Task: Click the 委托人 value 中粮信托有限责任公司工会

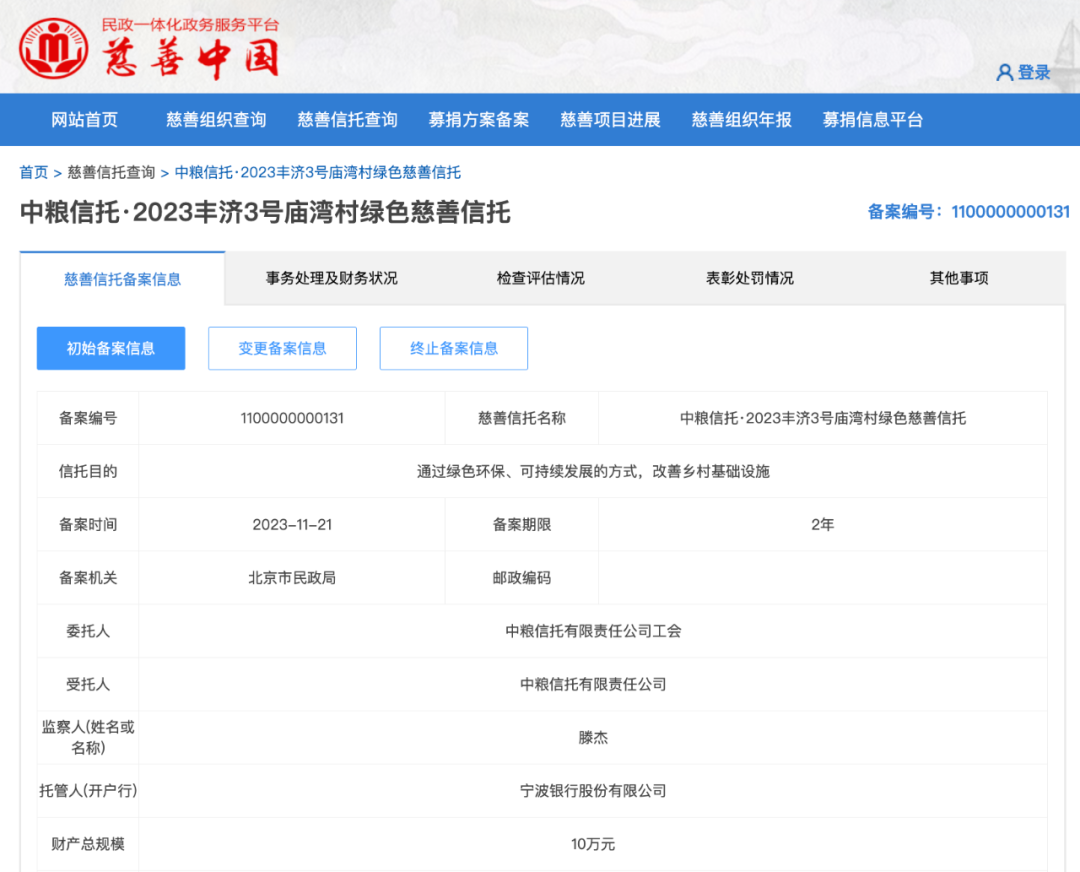Action: [x=593, y=631]
